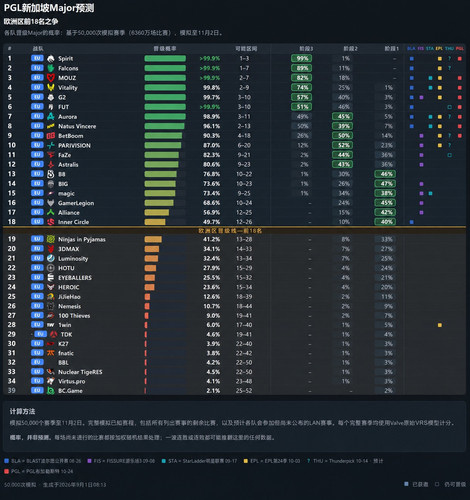Click the GamerLegion team logo
This screenshot has height=500, width=470.
51,203
